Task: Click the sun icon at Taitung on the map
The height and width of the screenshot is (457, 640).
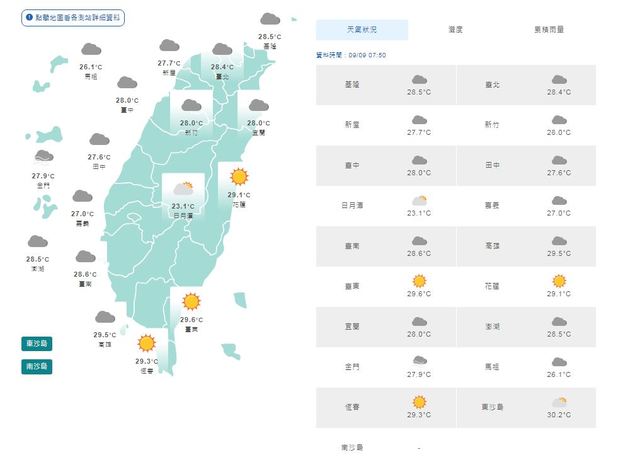Action: coord(191,300)
